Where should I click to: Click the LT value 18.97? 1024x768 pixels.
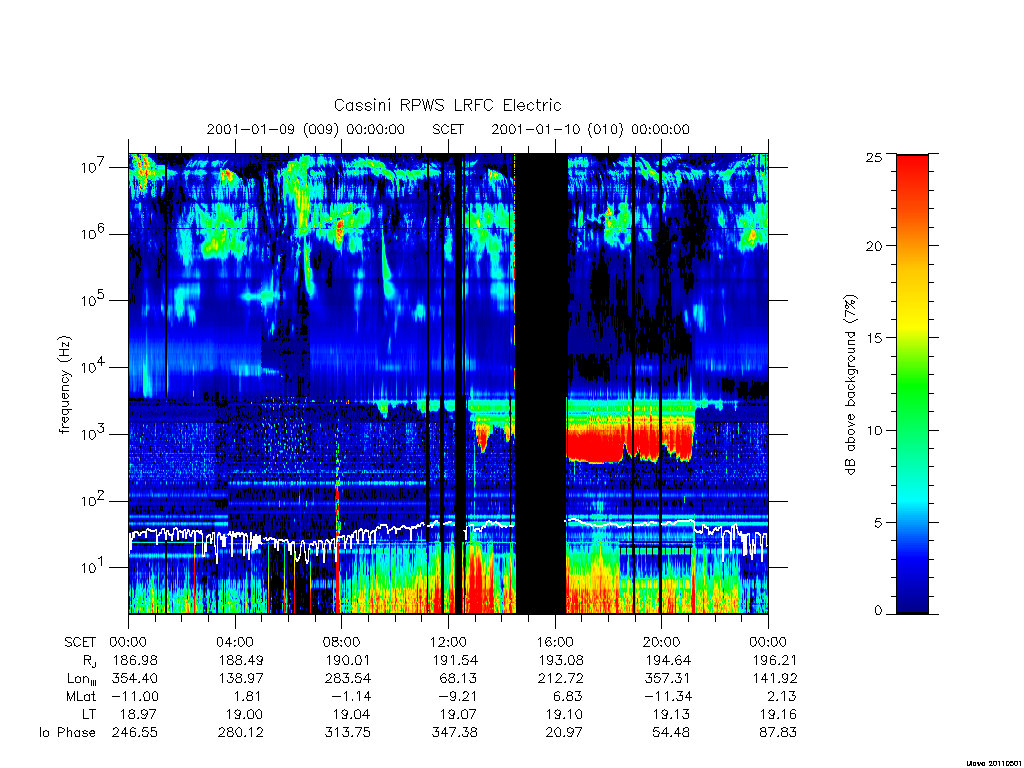(x=138, y=714)
